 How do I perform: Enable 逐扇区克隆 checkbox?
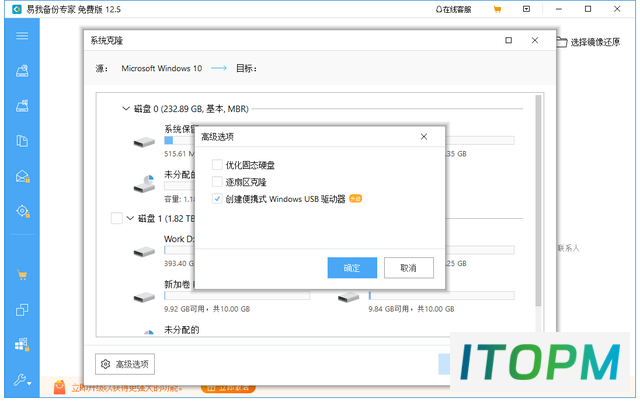[217, 182]
